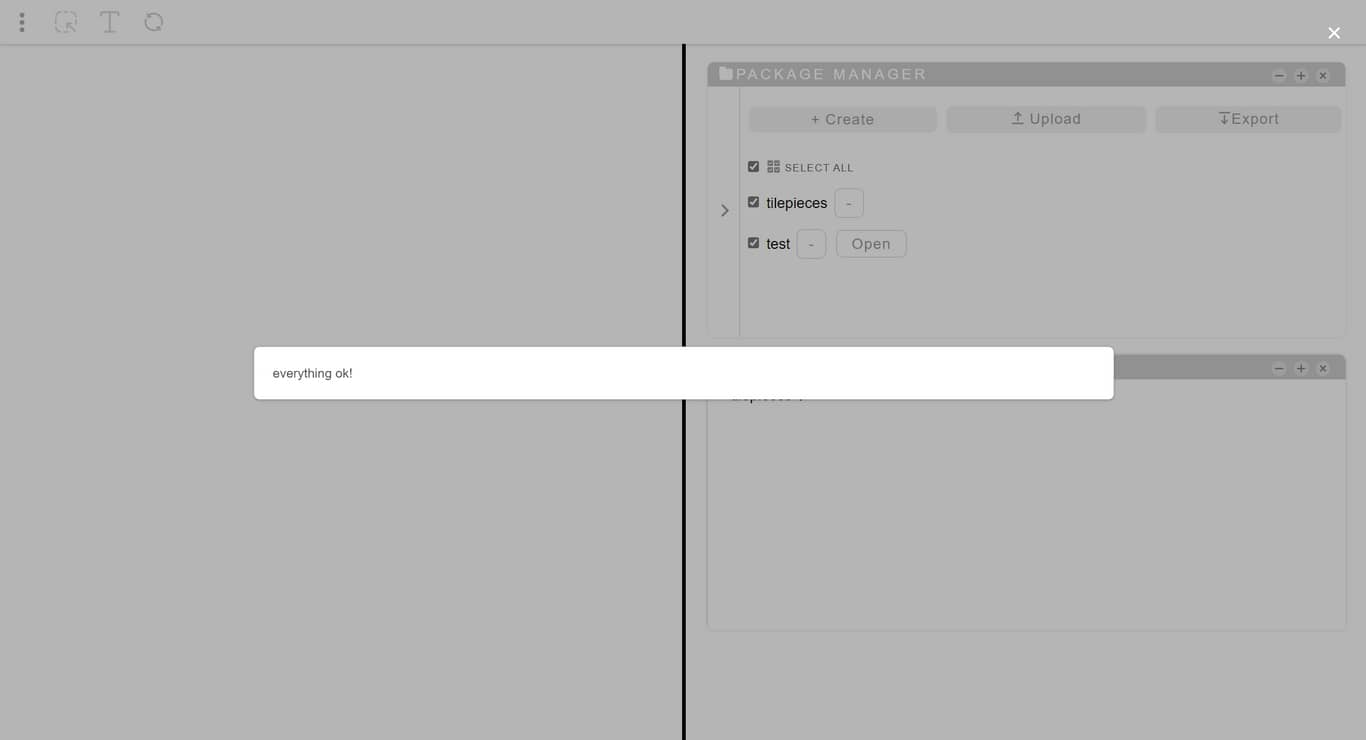The height and width of the screenshot is (740, 1366).
Task: Close the lower panel
Action: [x=1323, y=369]
